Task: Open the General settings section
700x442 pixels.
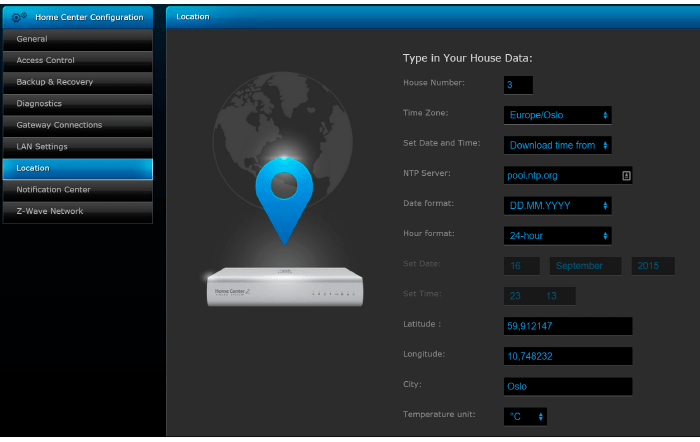Action: coord(77,38)
